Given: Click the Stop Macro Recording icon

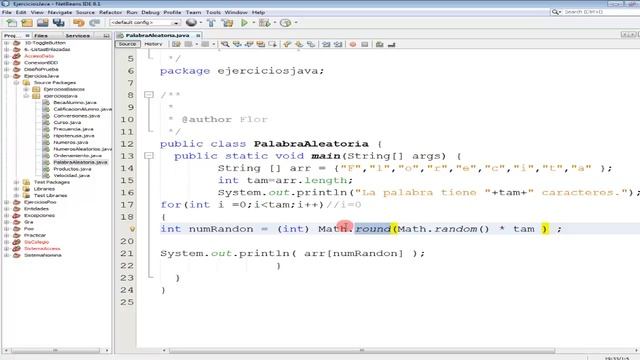Looking at the screenshot, I should click(x=364, y=44).
